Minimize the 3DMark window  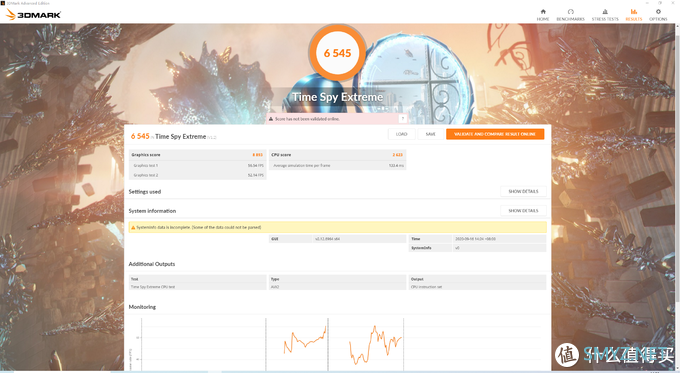coord(648,3)
